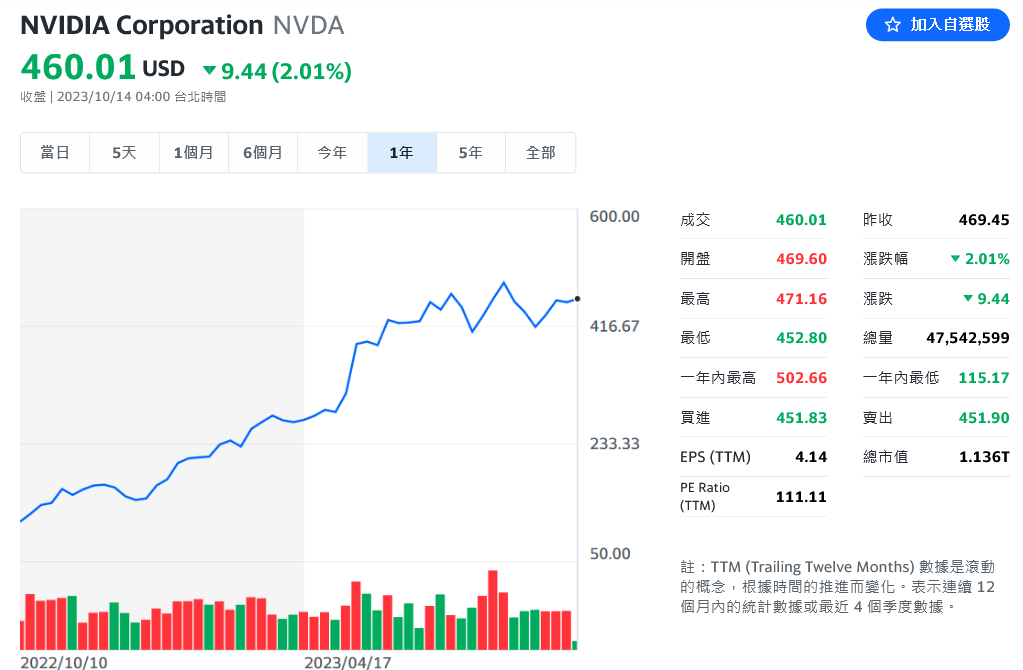1023x670 pixels.
Task: Click the NVDA ticker symbol
Action: [x=308, y=25]
